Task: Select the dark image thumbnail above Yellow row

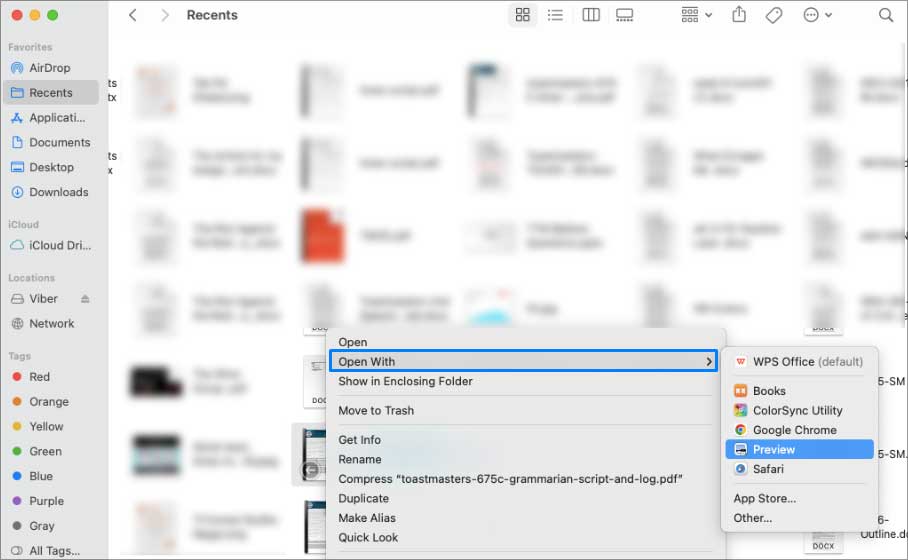Action: [156, 382]
